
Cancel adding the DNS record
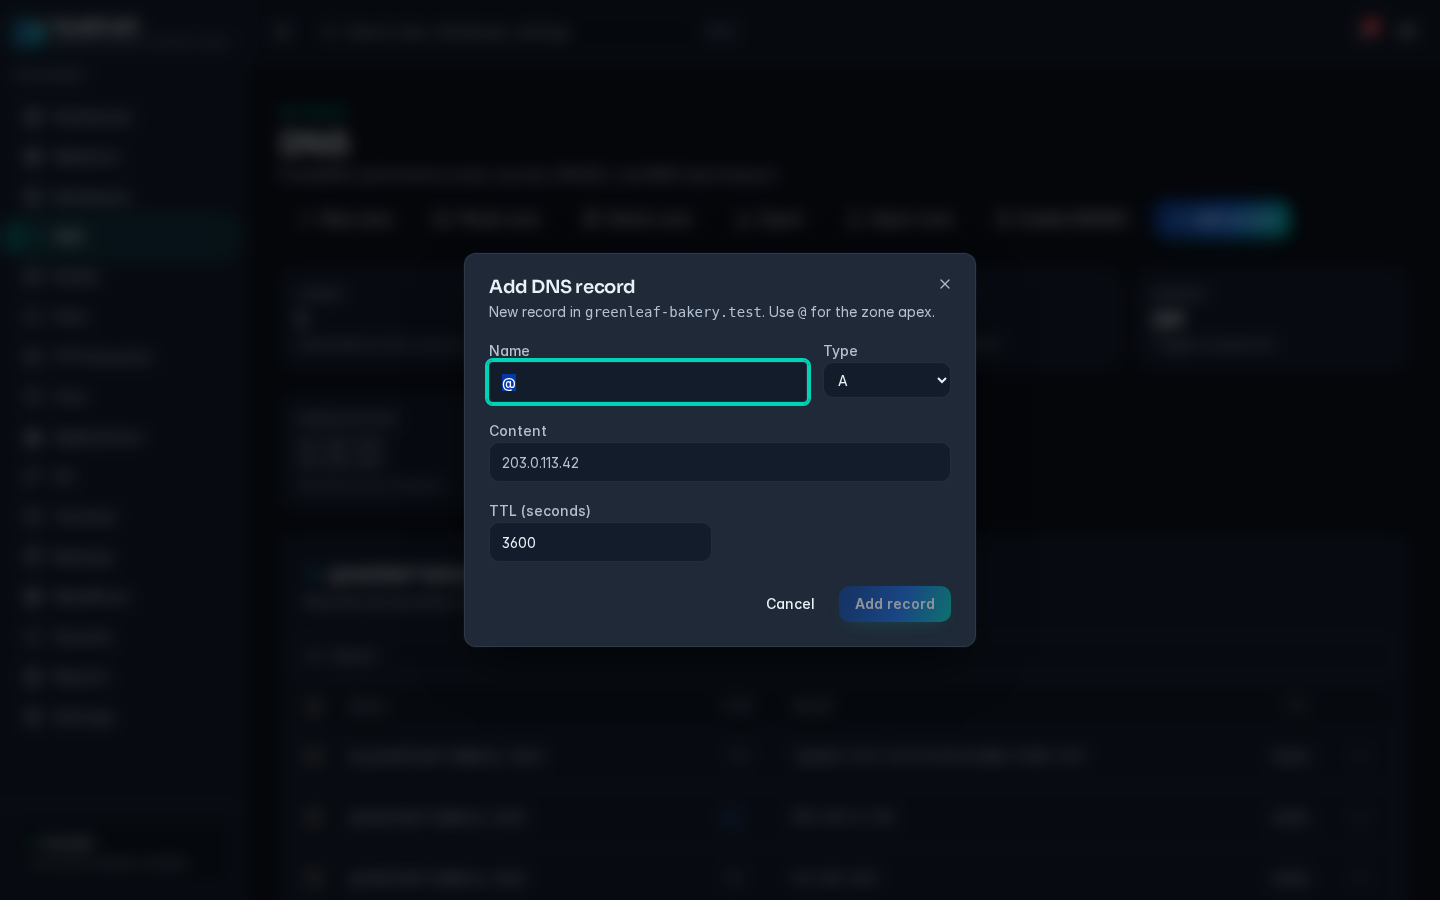790,604
